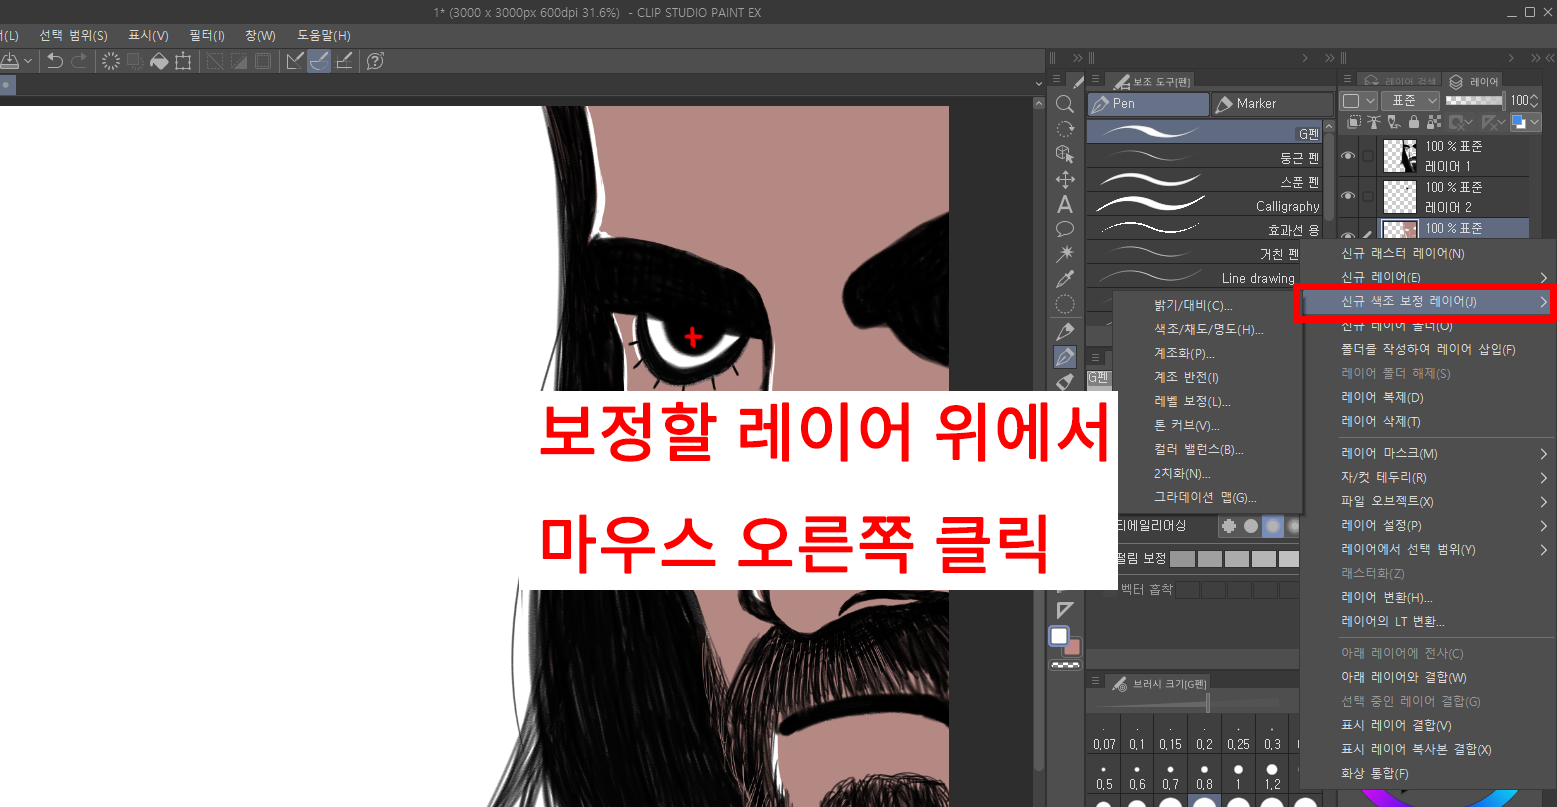Select the active Pen tool icon

click(x=1065, y=357)
